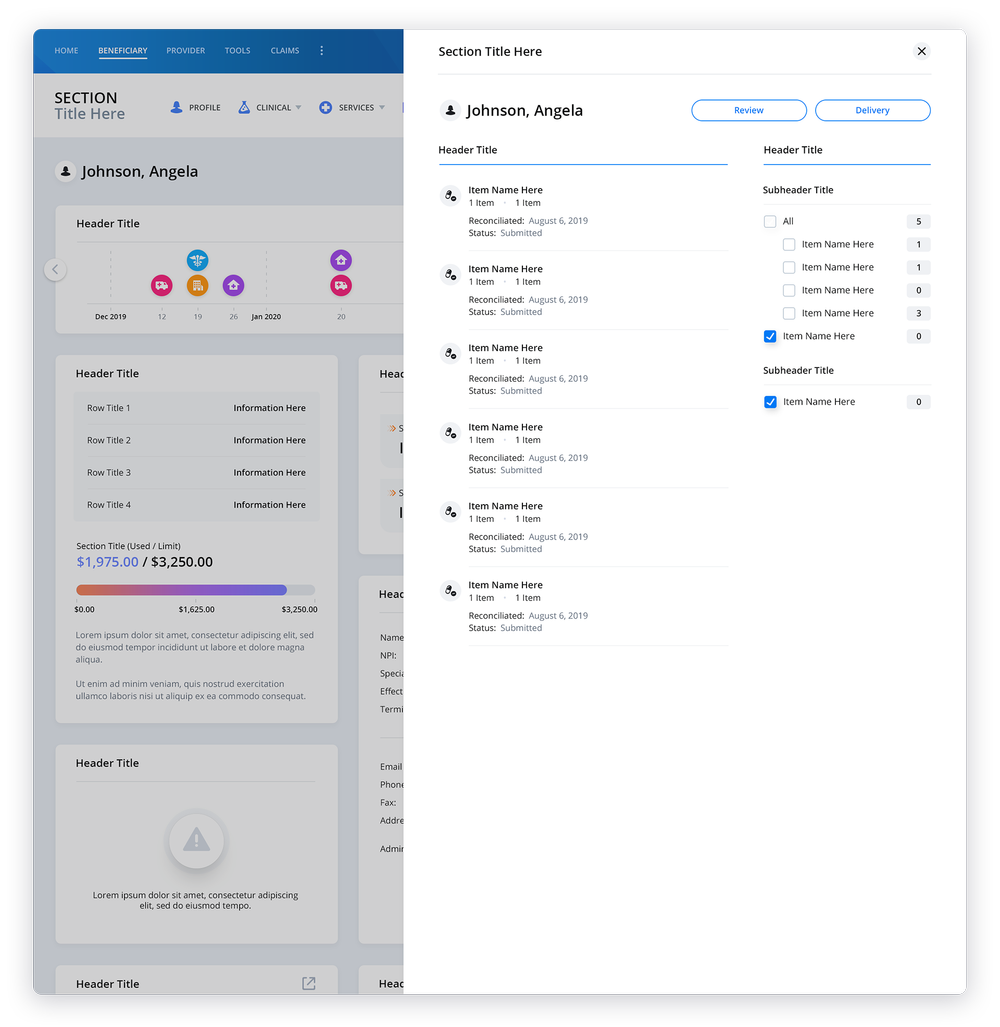Viewport: 1000px width, 1027px height.
Task: Open the three-dot overflow menu in the navbar
Action: coord(321,50)
